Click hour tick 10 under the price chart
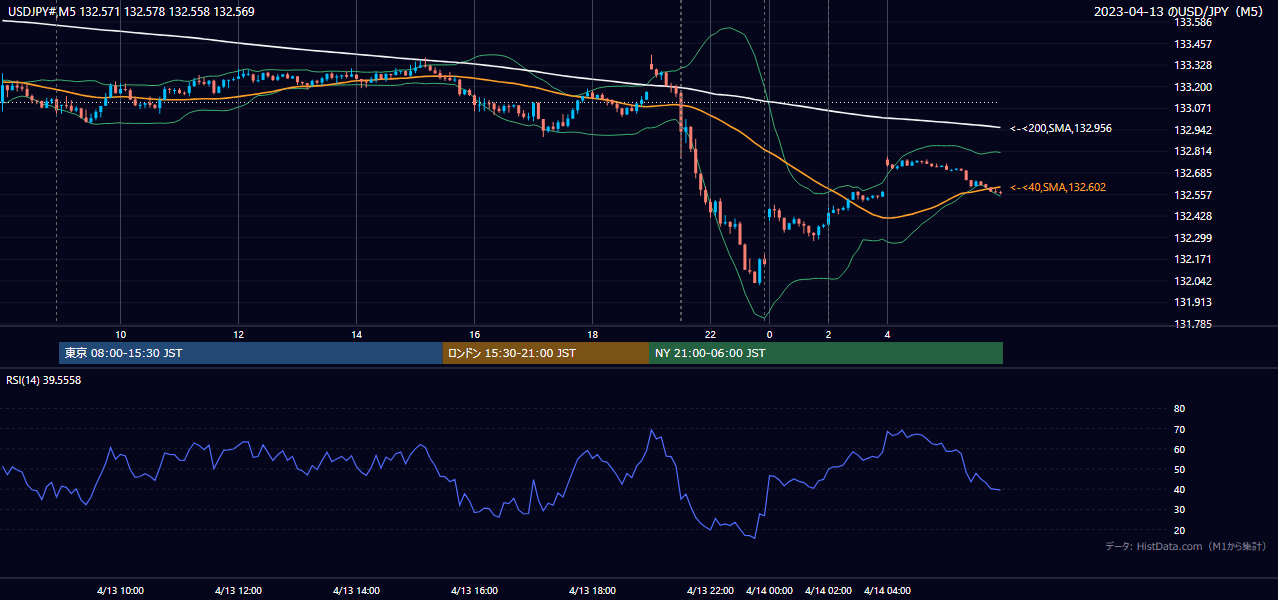 [120, 334]
